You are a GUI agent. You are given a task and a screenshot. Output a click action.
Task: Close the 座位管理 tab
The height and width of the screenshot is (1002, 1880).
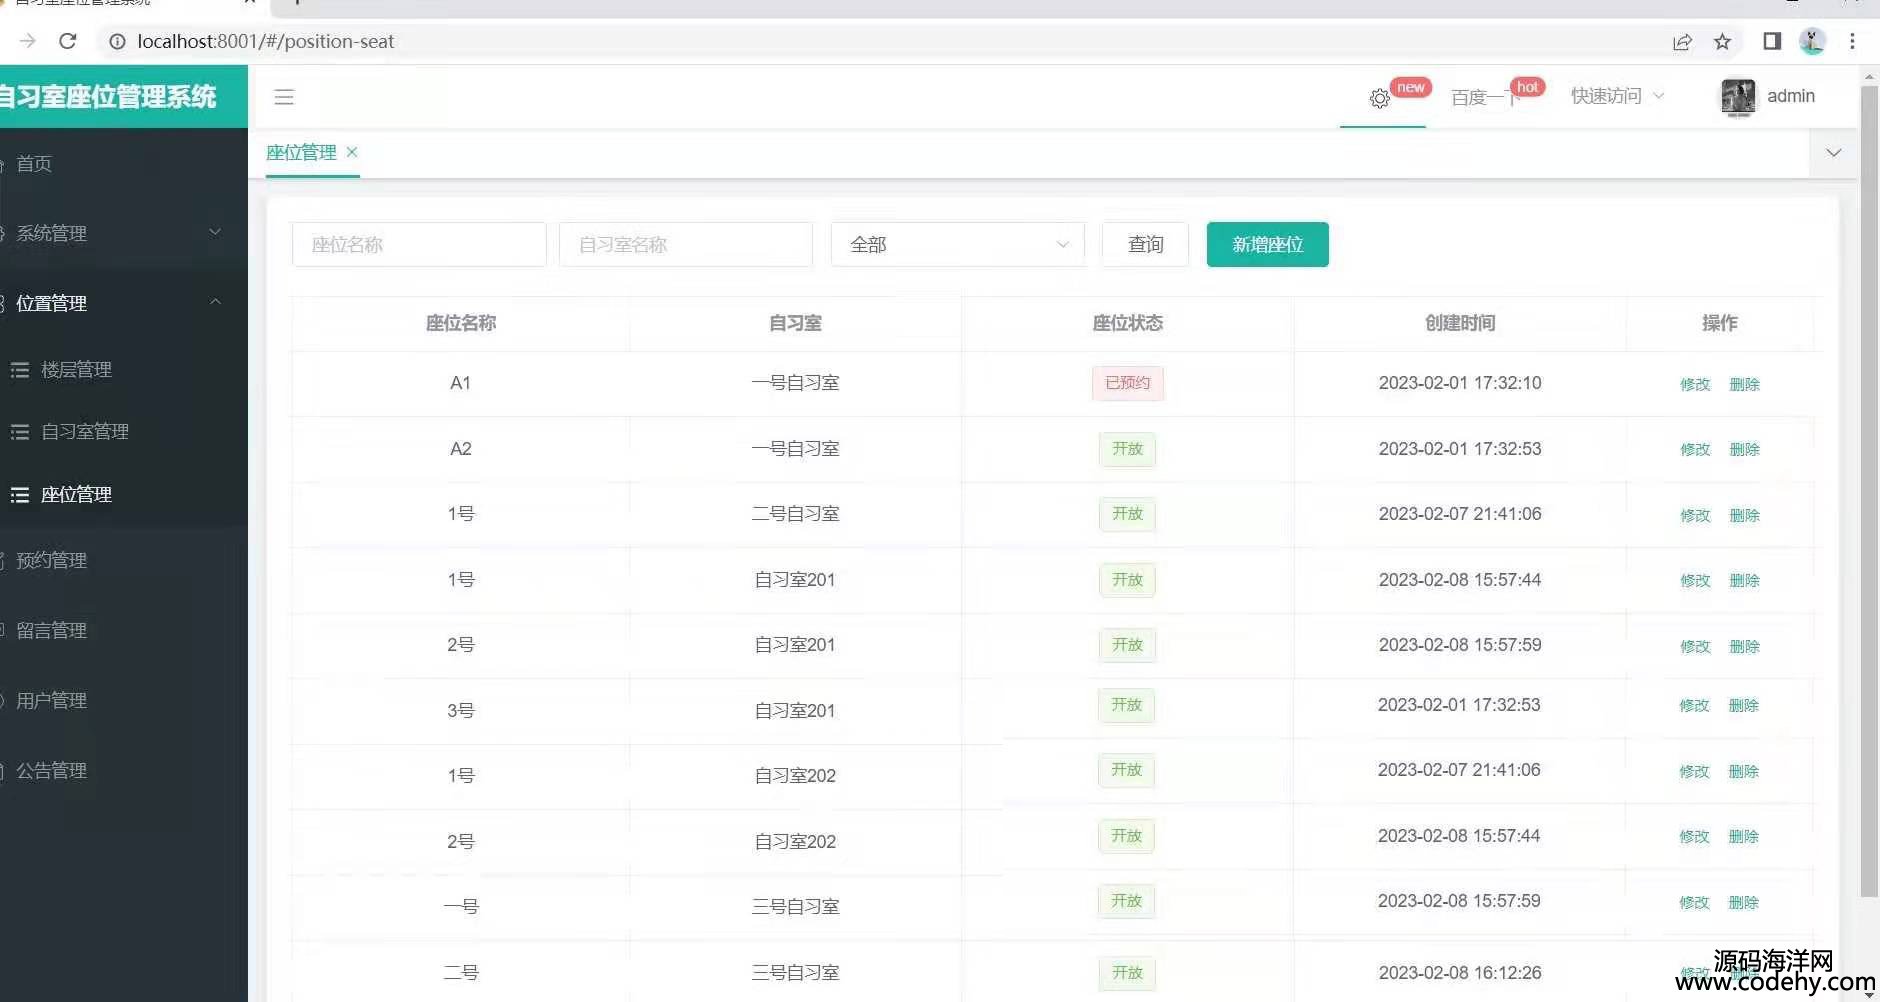[x=352, y=152]
